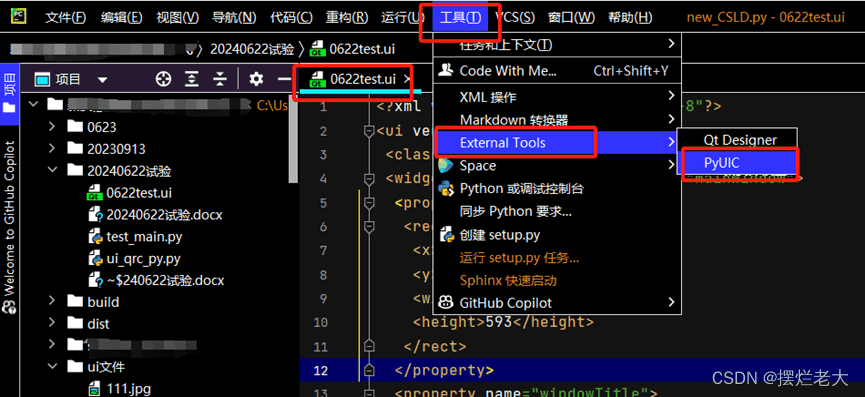Click the Code With Me person icon
Screen dimensions: 865x397
tap(445, 71)
